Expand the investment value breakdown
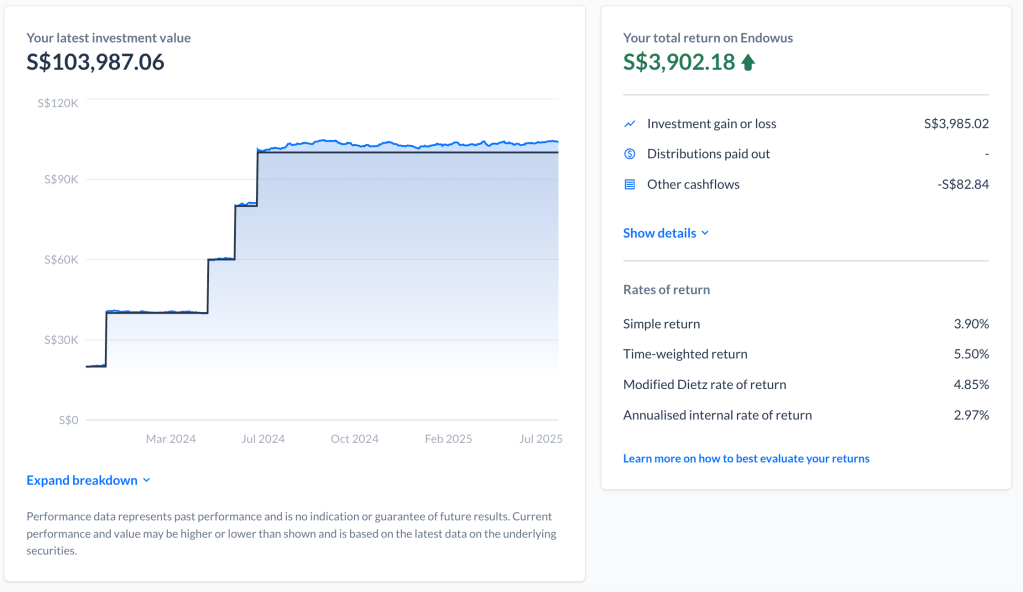The width and height of the screenshot is (1023, 592). click(x=82, y=481)
